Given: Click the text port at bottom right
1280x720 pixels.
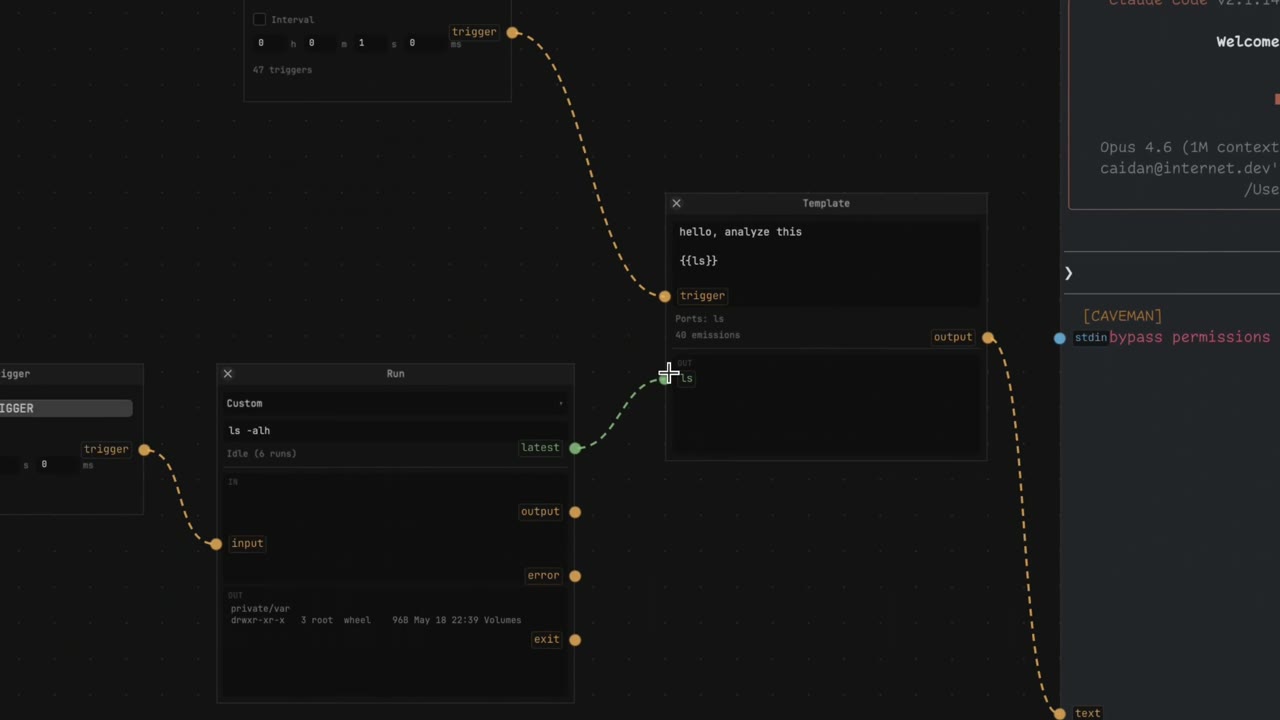Looking at the screenshot, I should [1059, 714].
